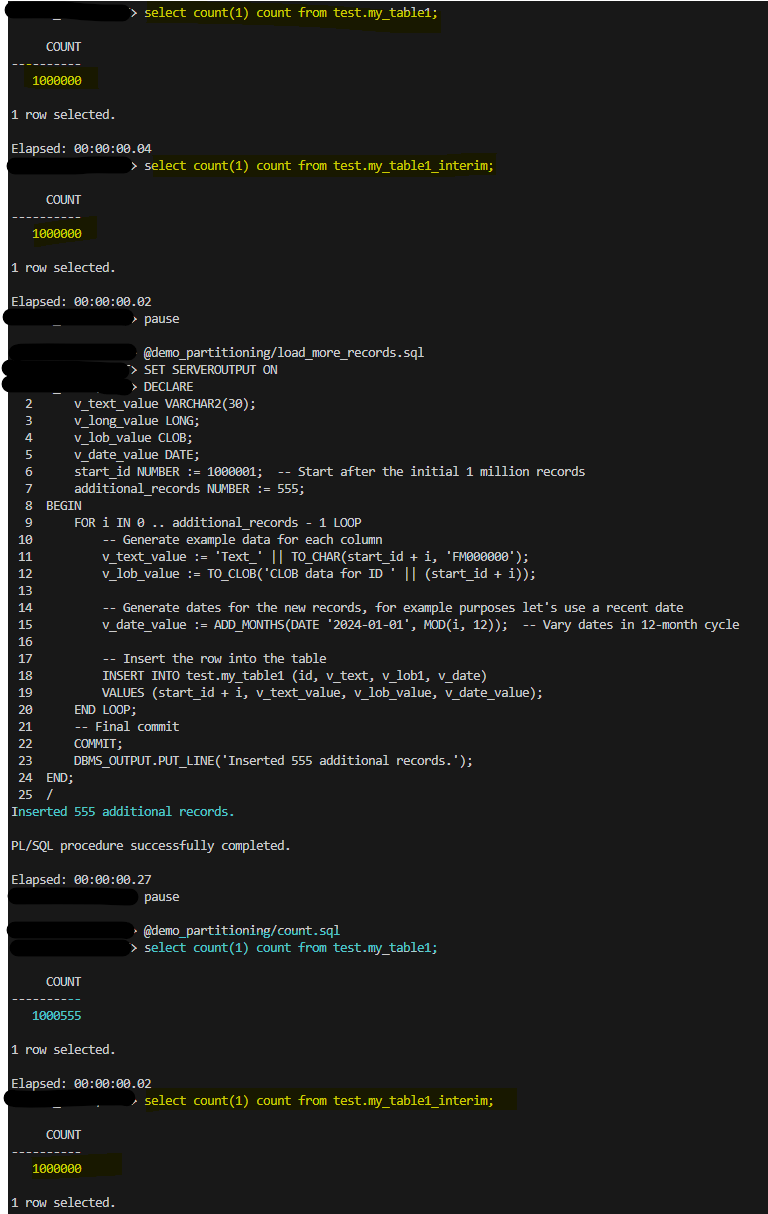Click the SET SERVEROUTPUT ON command
768x1214 pixels.
coord(211,369)
